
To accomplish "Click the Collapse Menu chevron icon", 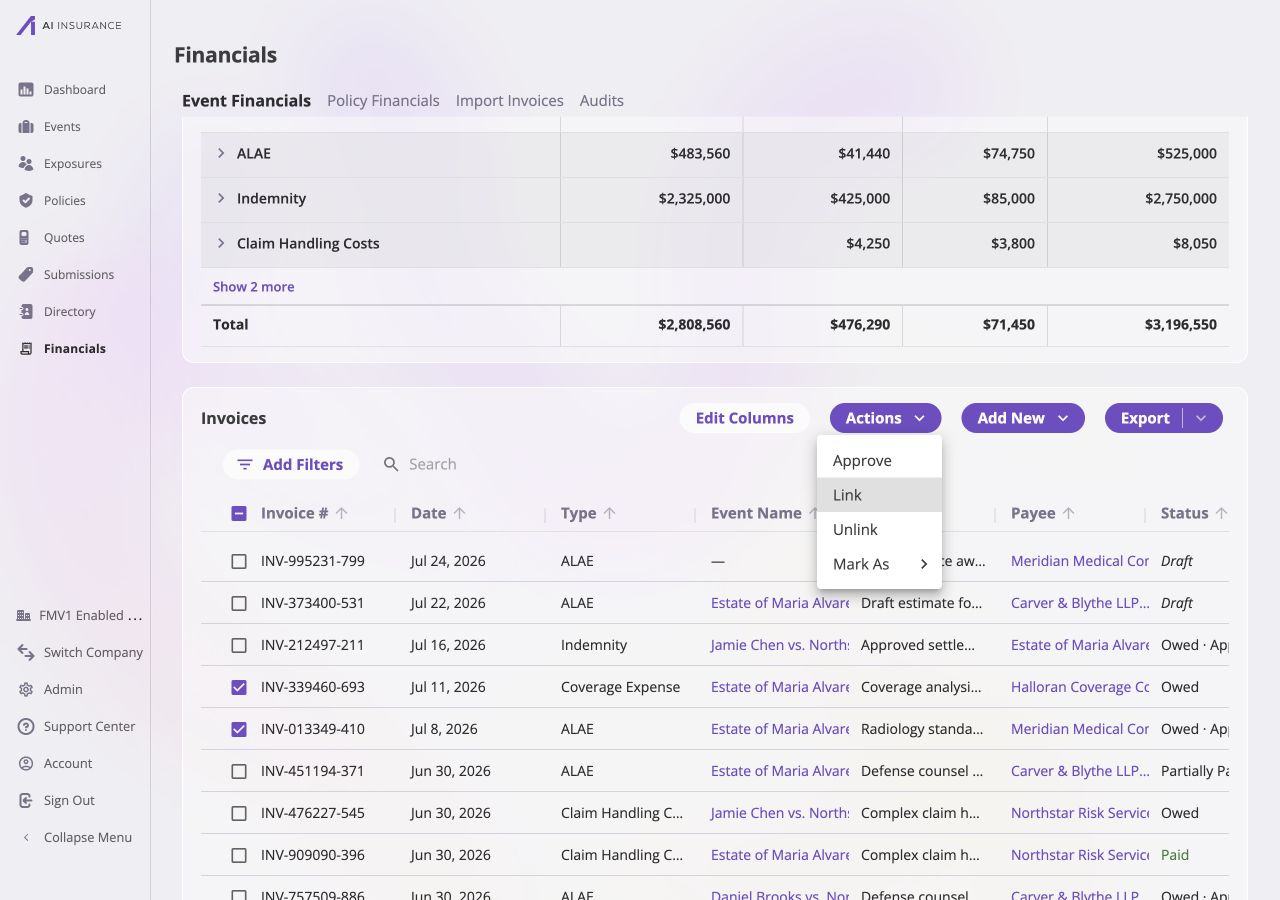I will [x=26, y=838].
